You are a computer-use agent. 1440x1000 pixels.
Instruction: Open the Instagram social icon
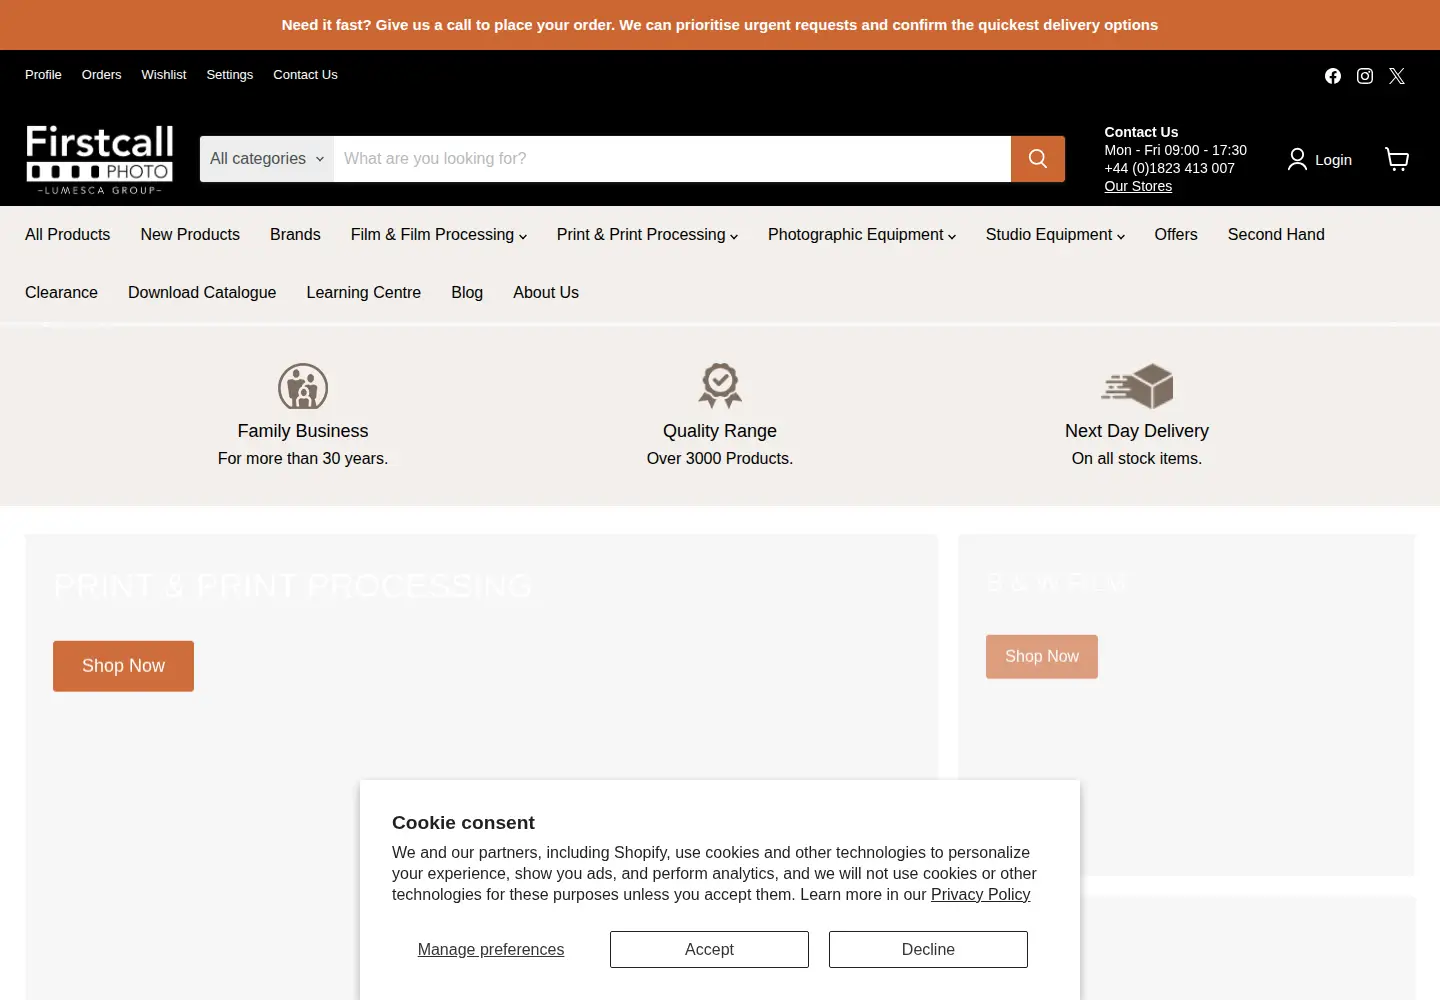[x=1365, y=76]
